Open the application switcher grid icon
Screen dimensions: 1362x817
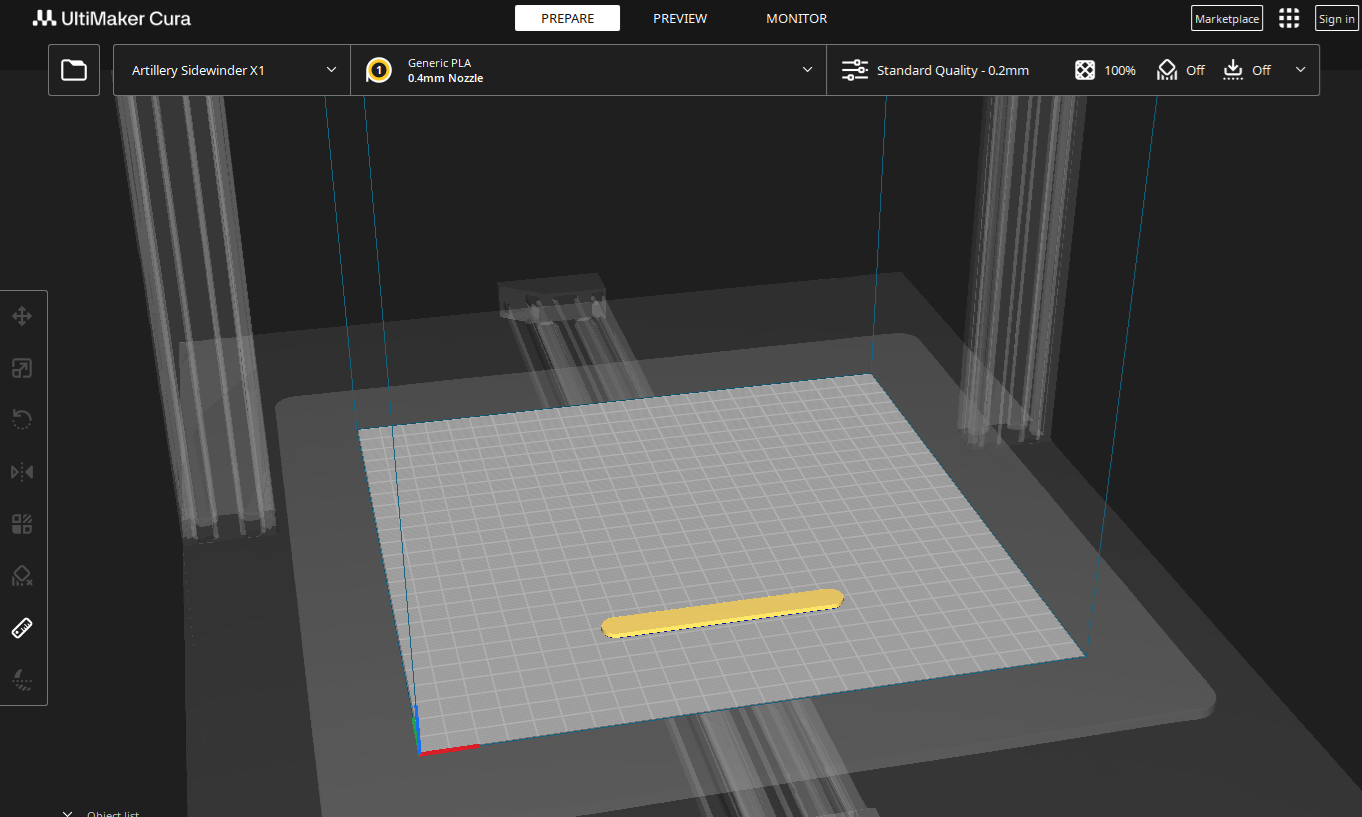click(1289, 18)
